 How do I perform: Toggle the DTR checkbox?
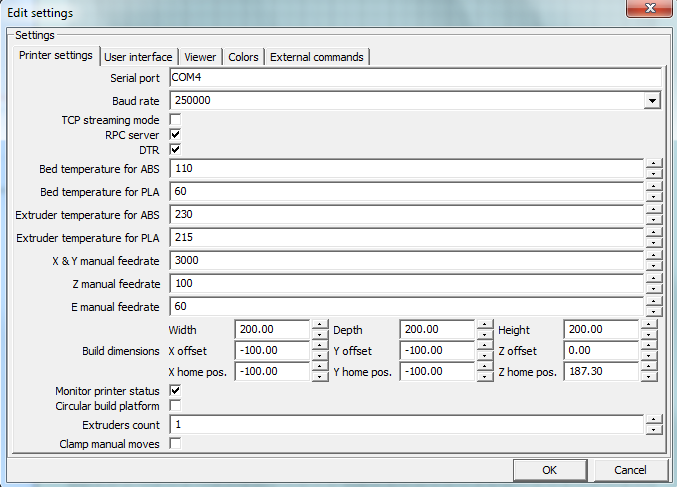(x=175, y=149)
